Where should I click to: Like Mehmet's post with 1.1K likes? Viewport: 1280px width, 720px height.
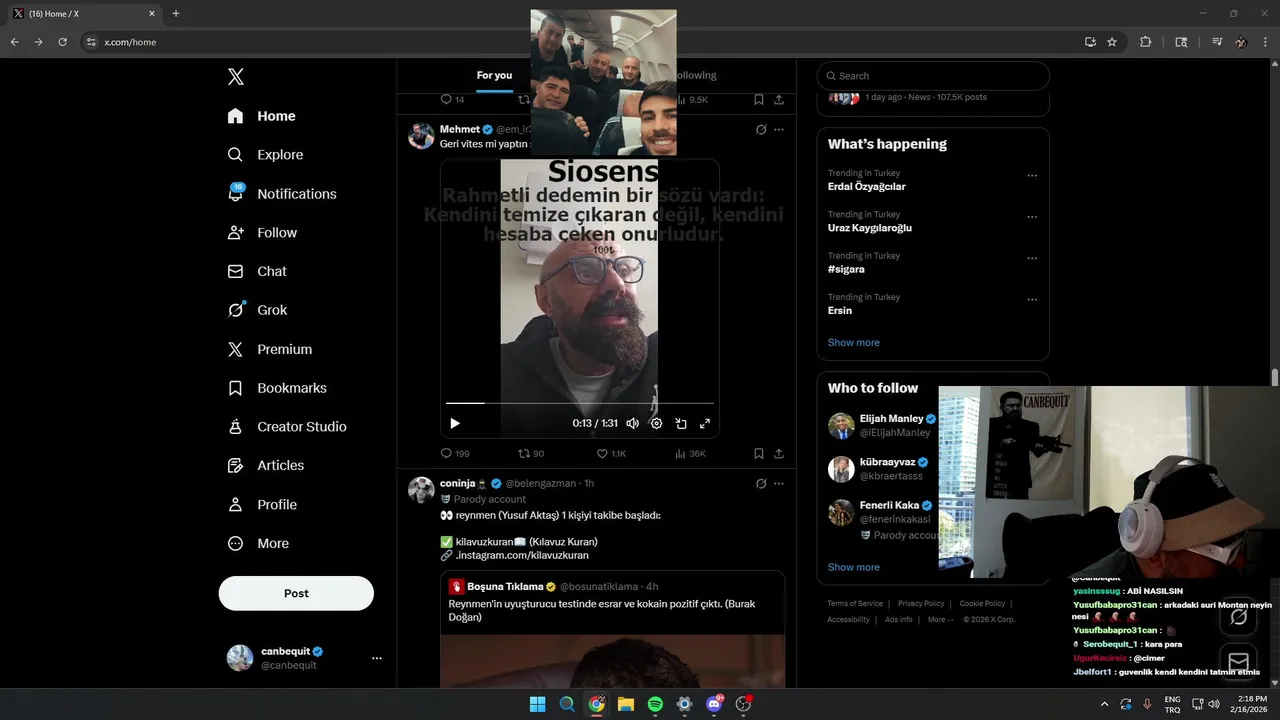(x=611, y=453)
